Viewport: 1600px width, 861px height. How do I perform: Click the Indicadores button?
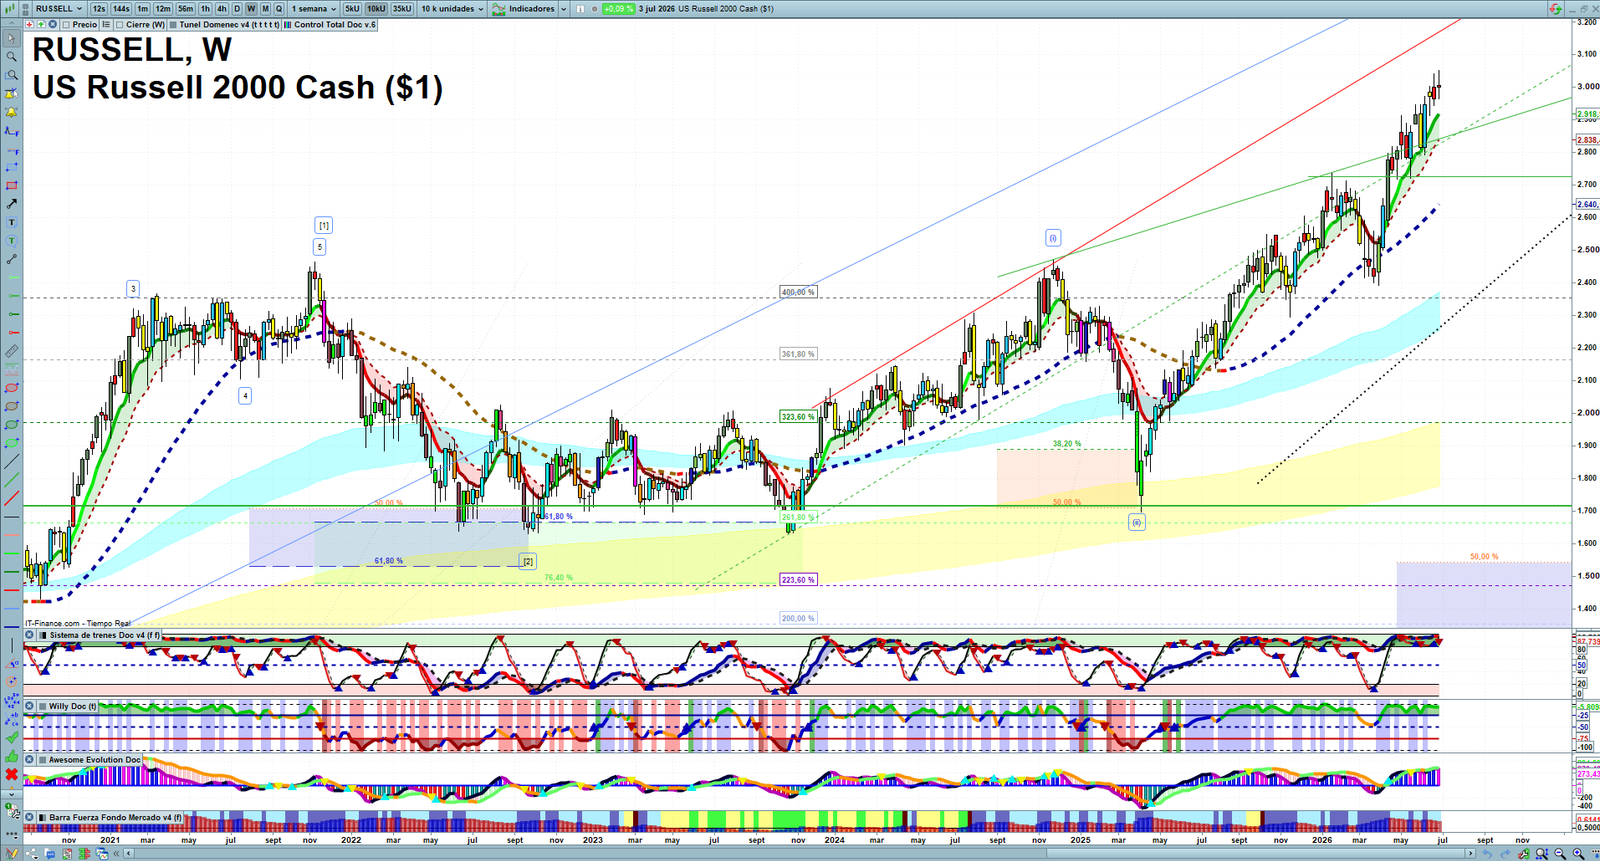[531, 9]
